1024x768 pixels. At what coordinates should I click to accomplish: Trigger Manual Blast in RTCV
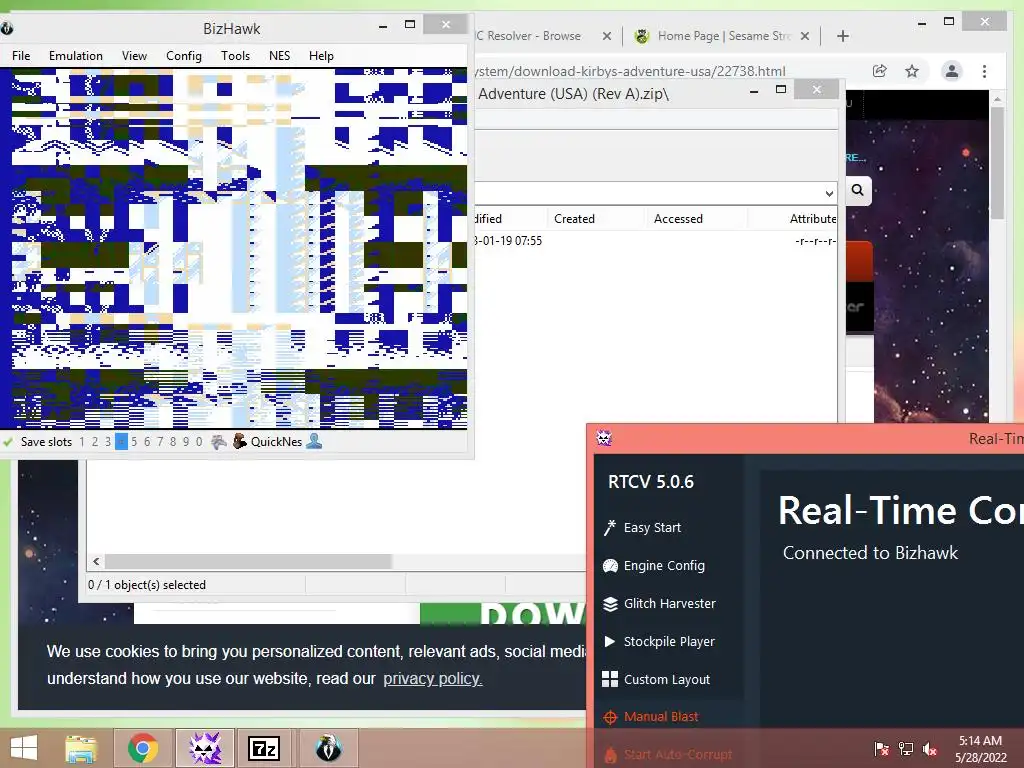coord(650,716)
